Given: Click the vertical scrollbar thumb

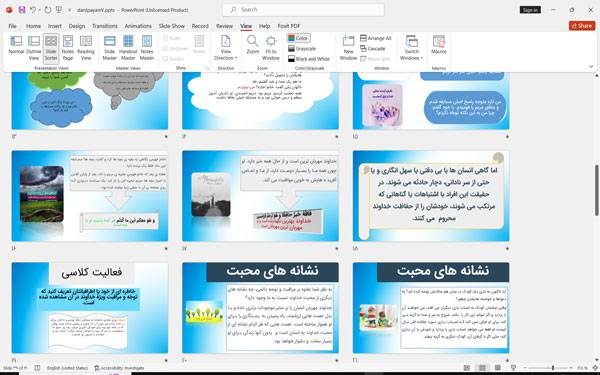Looking at the screenshot, I should pos(597,190).
